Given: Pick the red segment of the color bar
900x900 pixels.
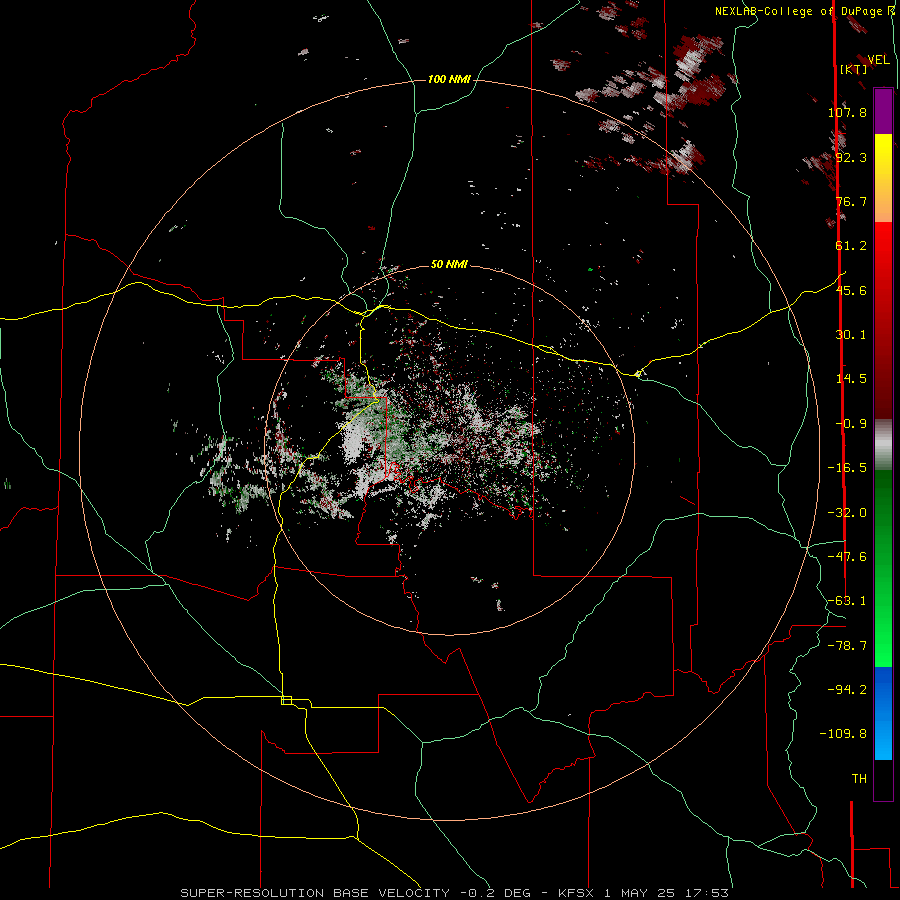Looking at the screenshot, I should coord(883,320).
